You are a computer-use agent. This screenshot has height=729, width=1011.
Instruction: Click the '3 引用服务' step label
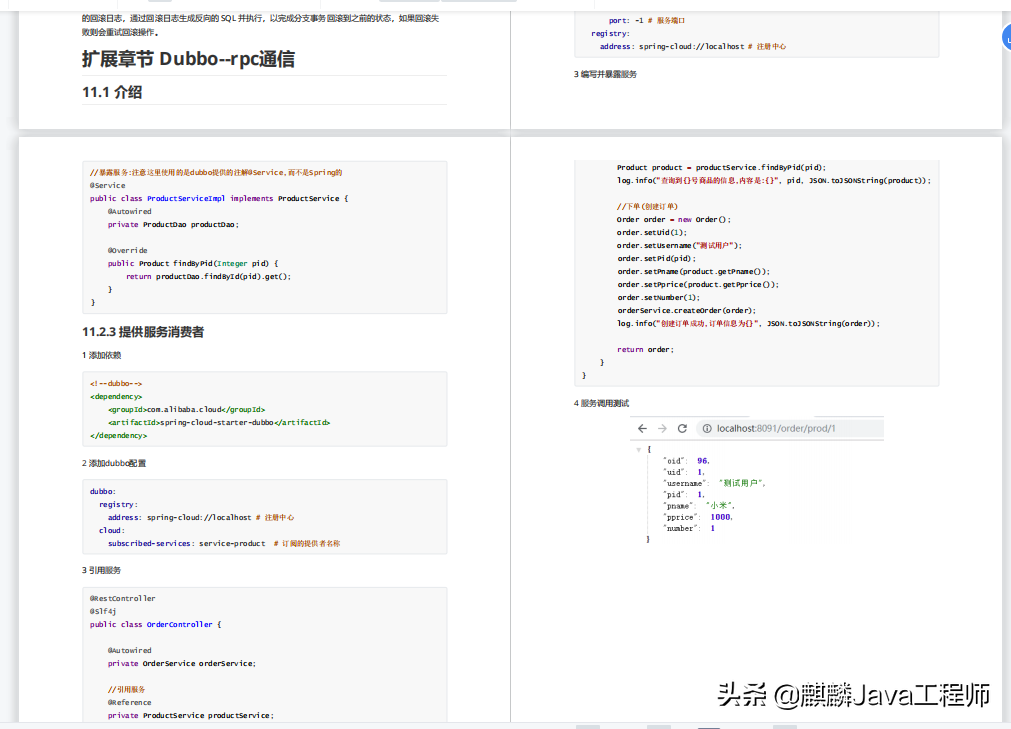pos(101,570)
